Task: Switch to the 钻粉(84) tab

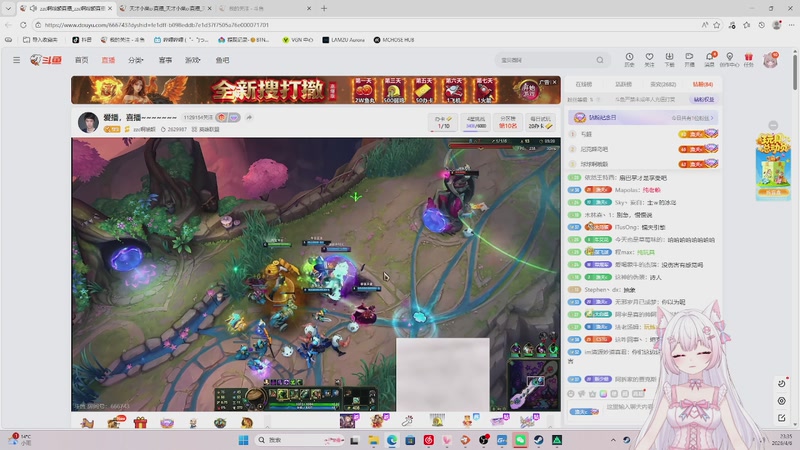Action: point(703,84)
